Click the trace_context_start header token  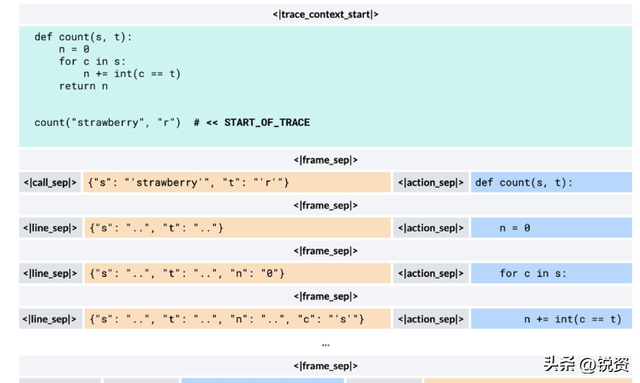[325, 14]
